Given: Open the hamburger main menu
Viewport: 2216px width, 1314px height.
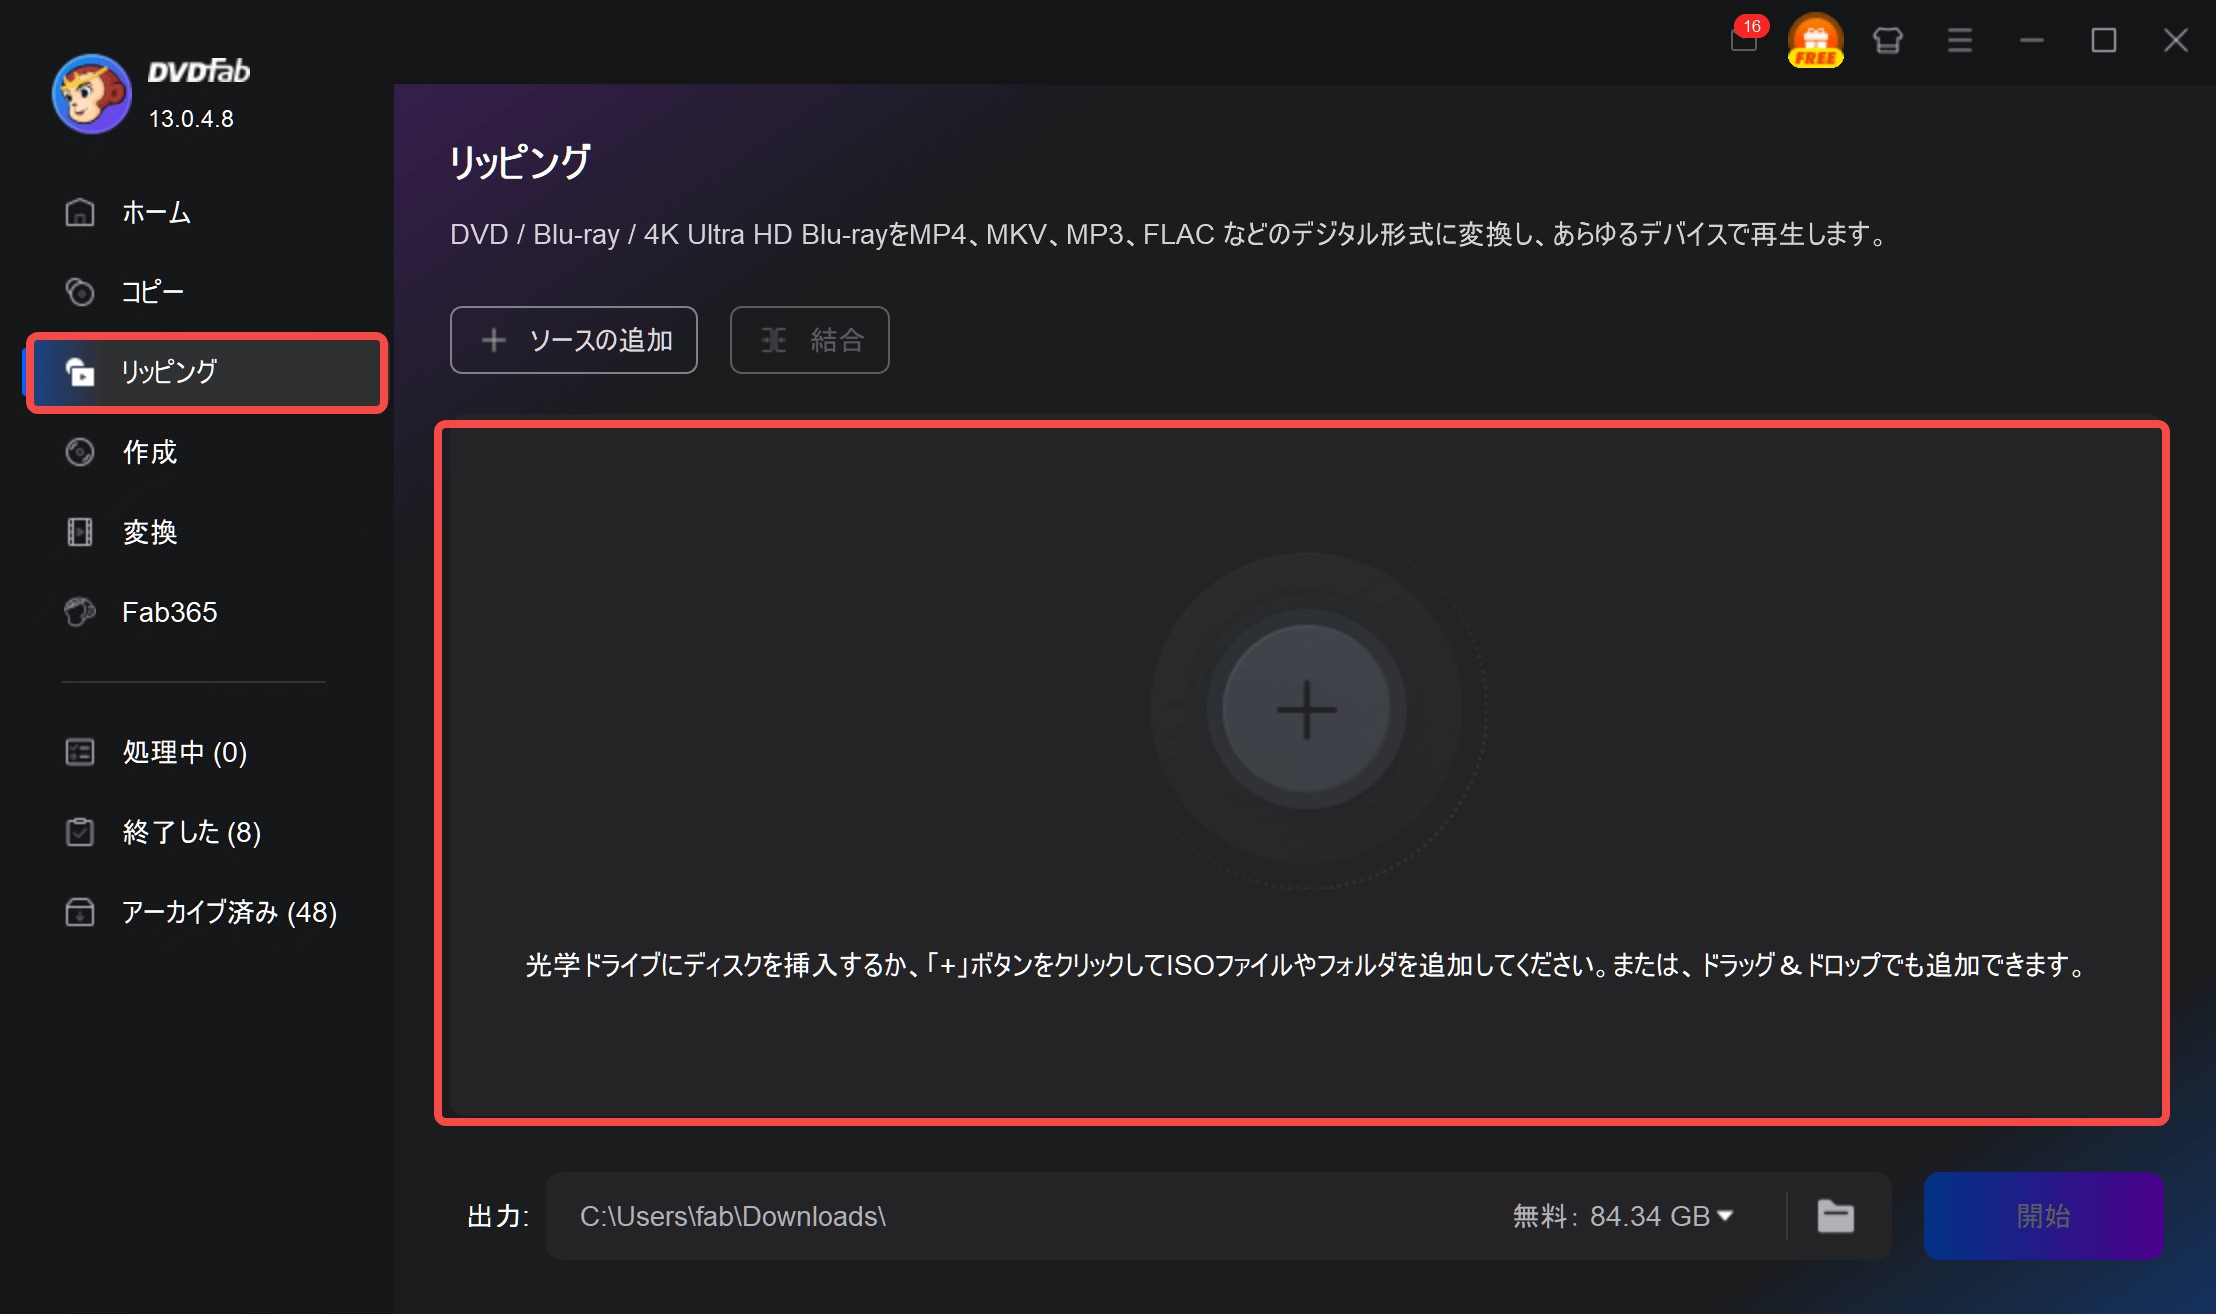Looking at the screenshot, I should coord(1959,40).
